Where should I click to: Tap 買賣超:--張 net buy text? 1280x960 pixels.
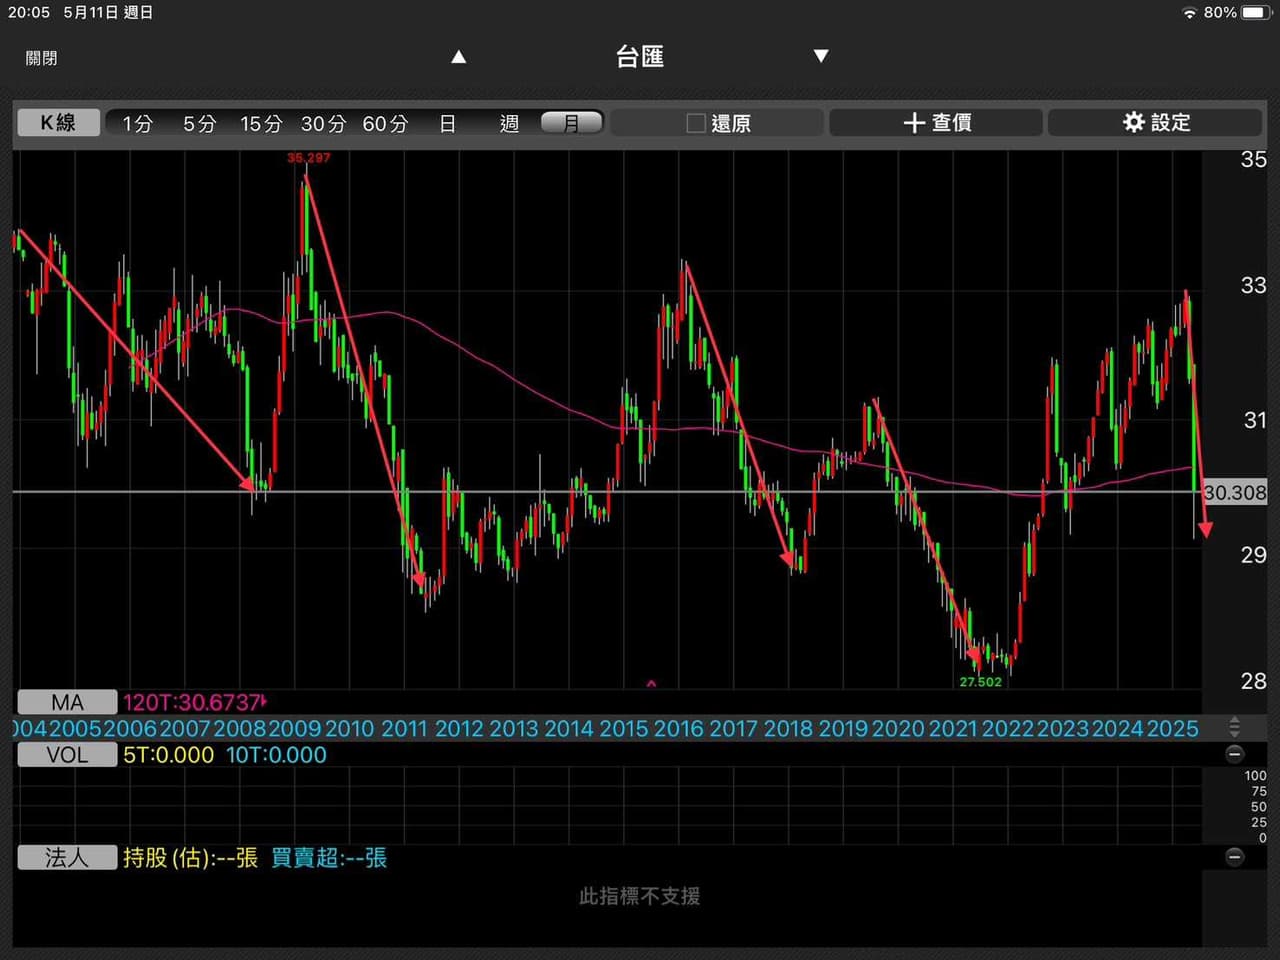[x=329, y=857]
